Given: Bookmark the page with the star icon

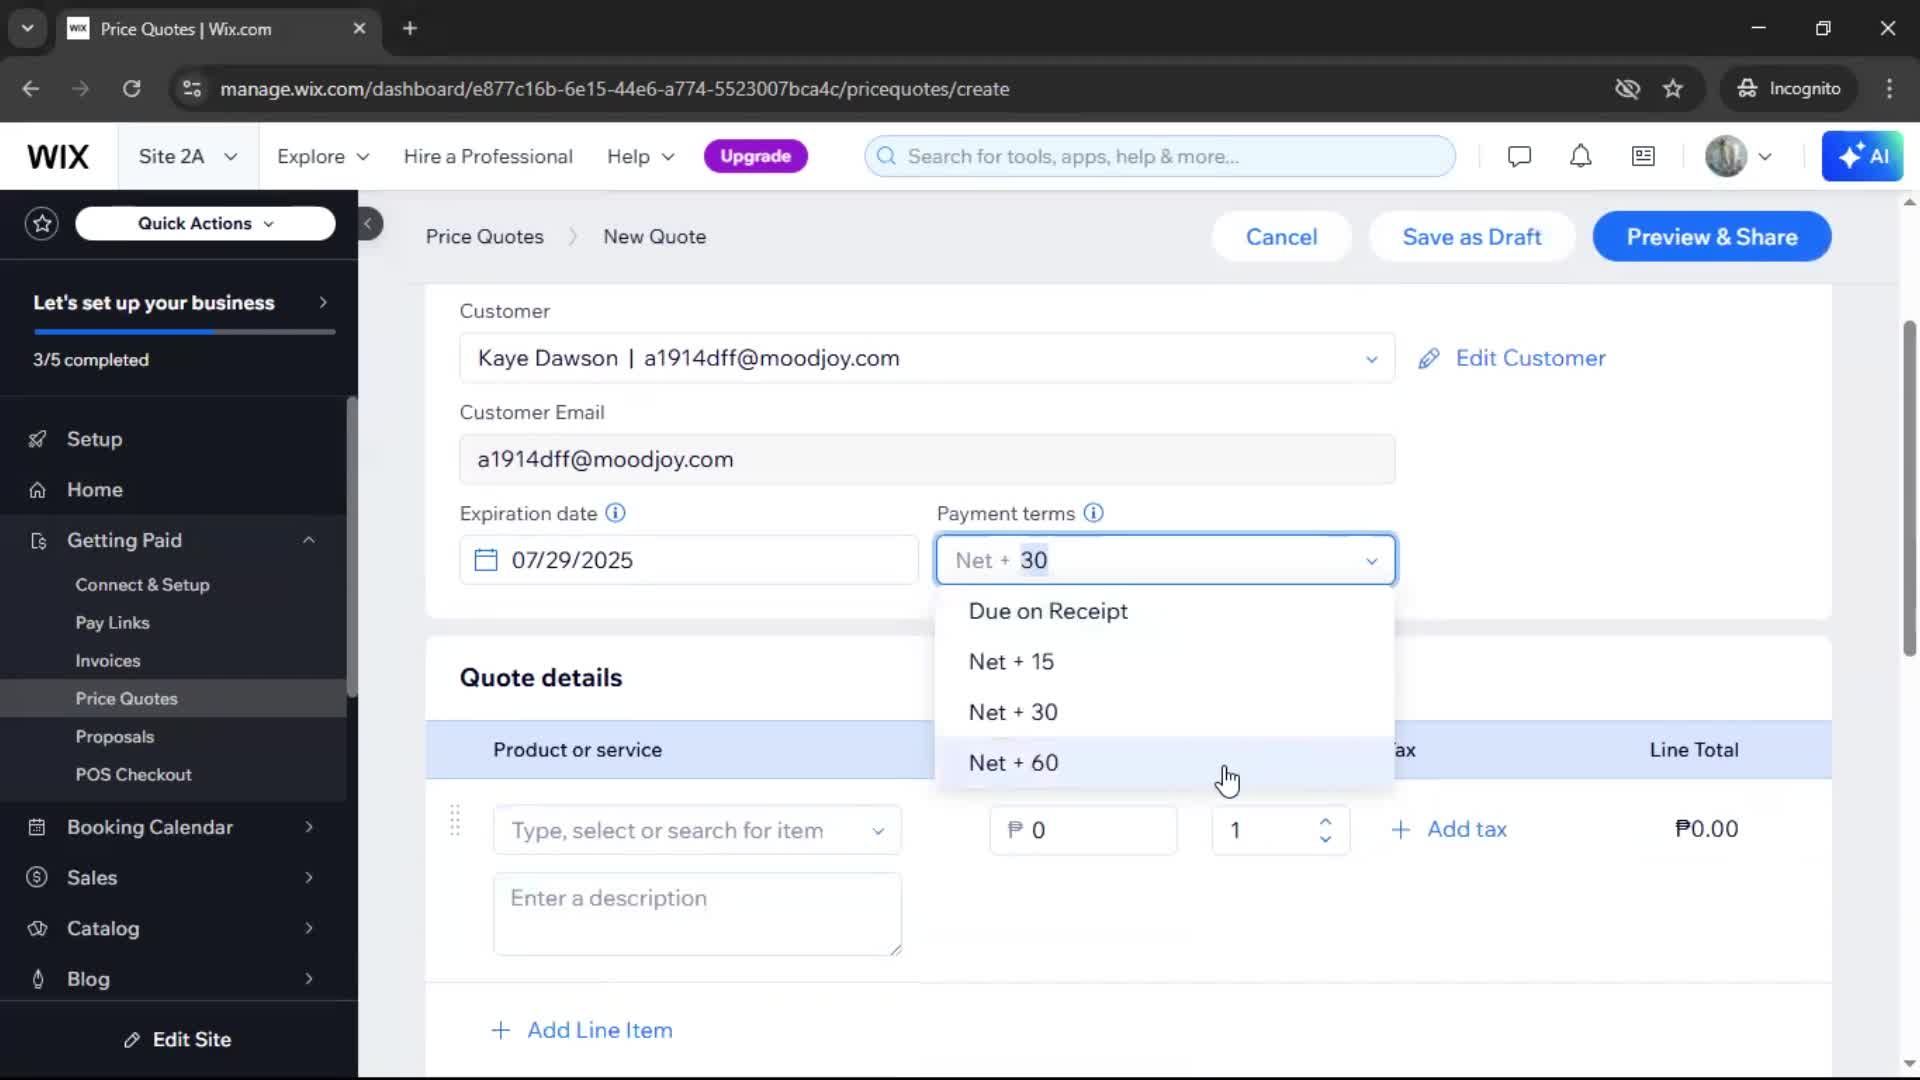Looking at the screenshot, I should (1673, 88).
